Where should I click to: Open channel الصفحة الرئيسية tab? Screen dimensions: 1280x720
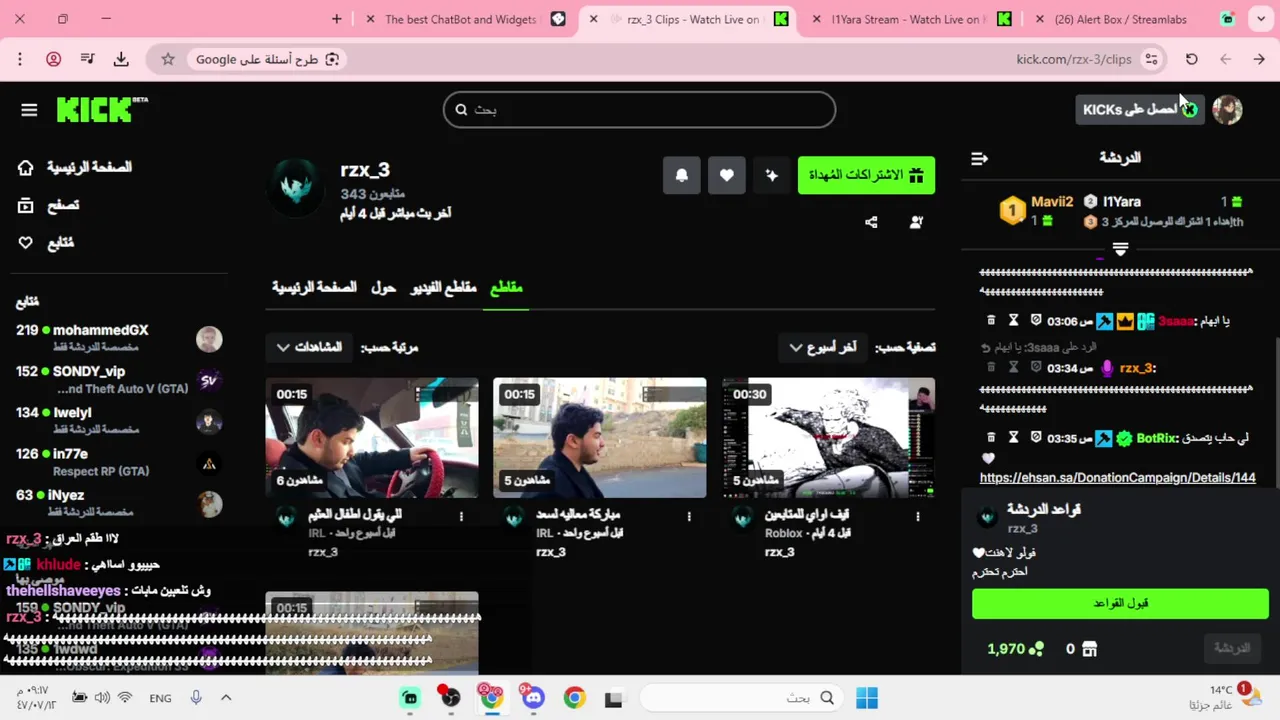pyautogui.click(x=314, y=287)
